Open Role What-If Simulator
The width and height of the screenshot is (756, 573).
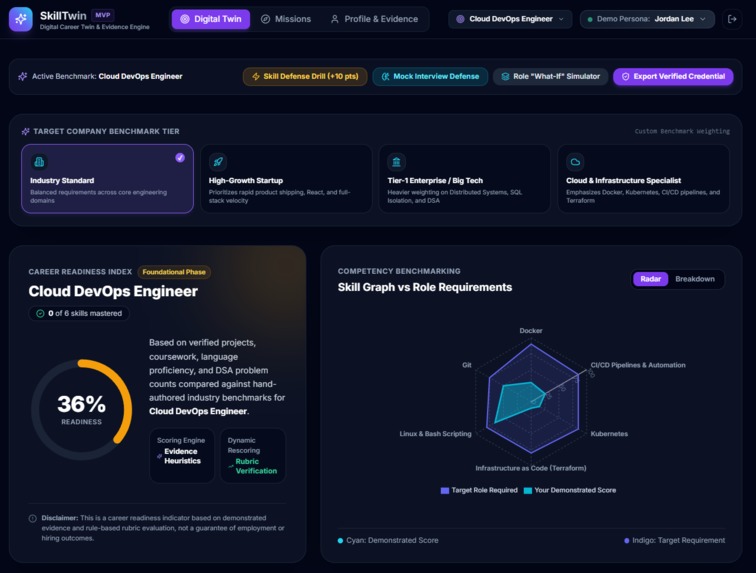click(x=550, y=77)
